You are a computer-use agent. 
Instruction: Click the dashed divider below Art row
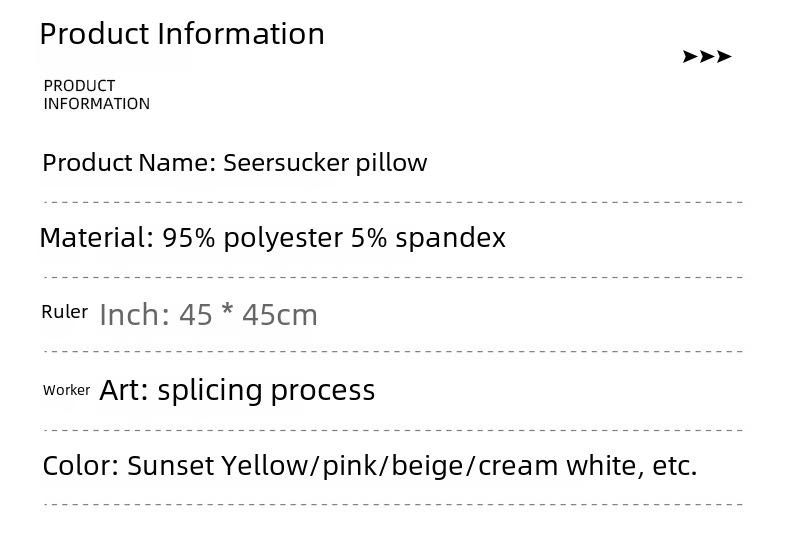[x=393, y=430]
